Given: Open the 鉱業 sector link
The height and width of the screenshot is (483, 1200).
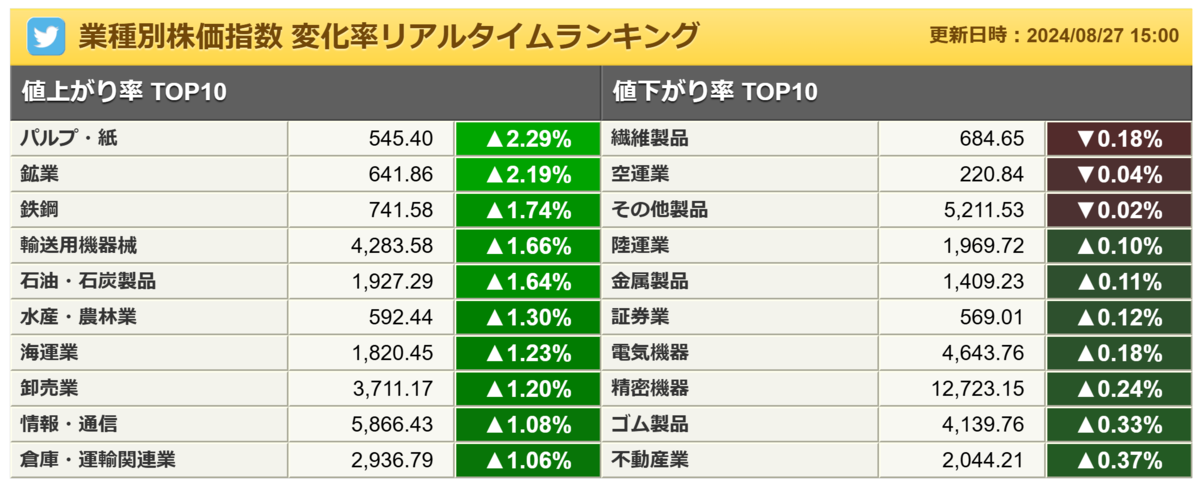Looking at the screenshot, I should pyautogui.click(x=40, y=174).
